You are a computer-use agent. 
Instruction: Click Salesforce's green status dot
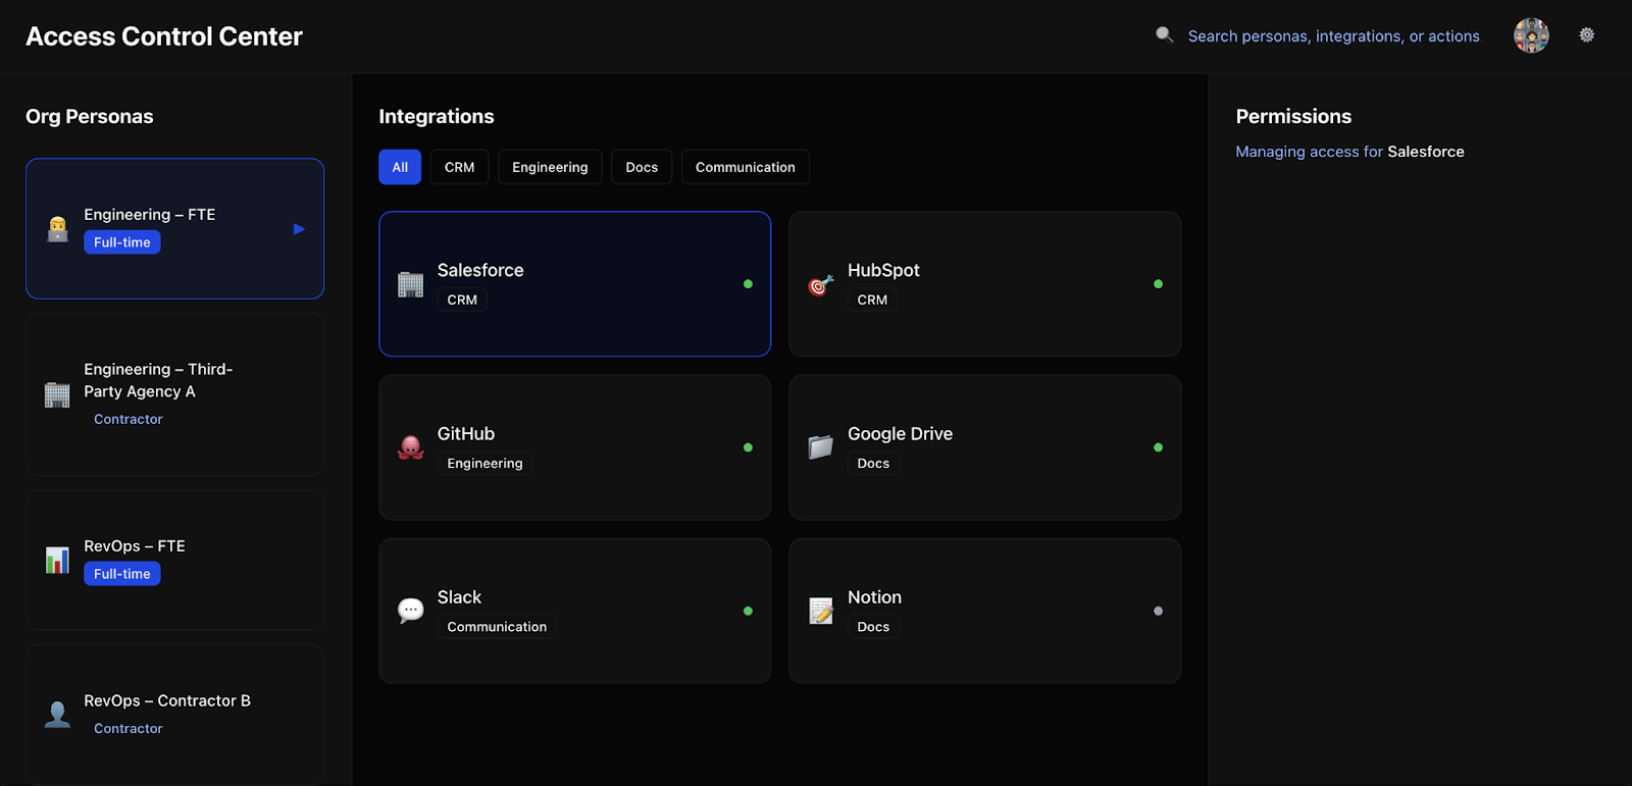pyautogui.click(x=748, y=284)
